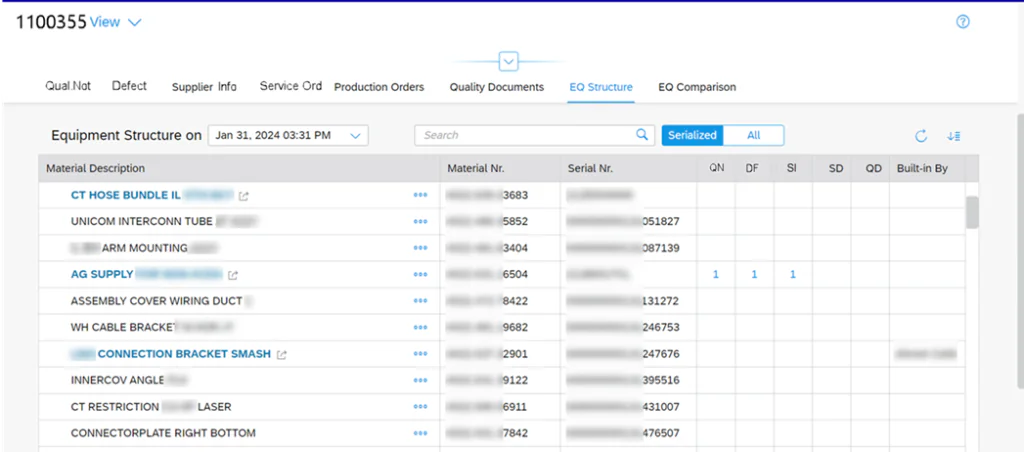Open three-dot menu for CT HOSE BUNDLE IL

pos(421,195)
